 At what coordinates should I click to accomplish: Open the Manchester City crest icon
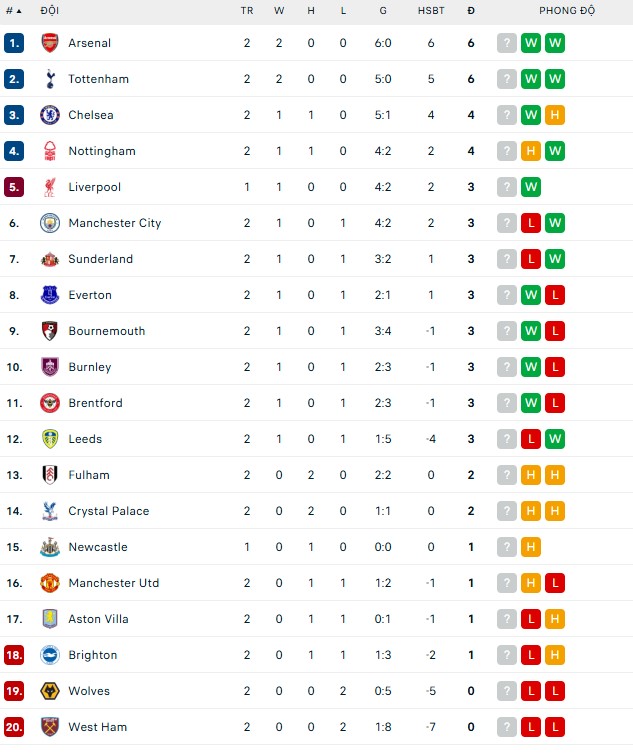coord(50,223)
